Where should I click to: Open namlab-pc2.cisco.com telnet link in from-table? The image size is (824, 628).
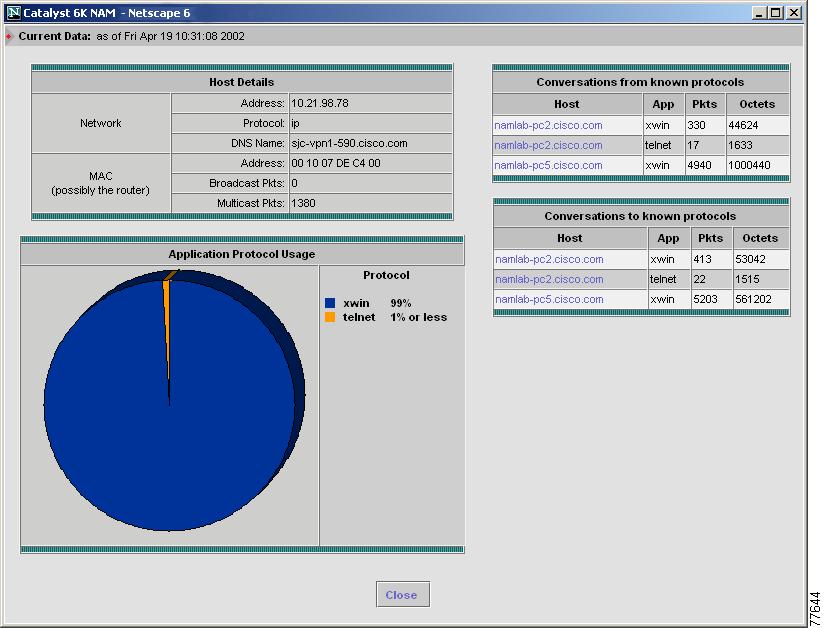548,145
